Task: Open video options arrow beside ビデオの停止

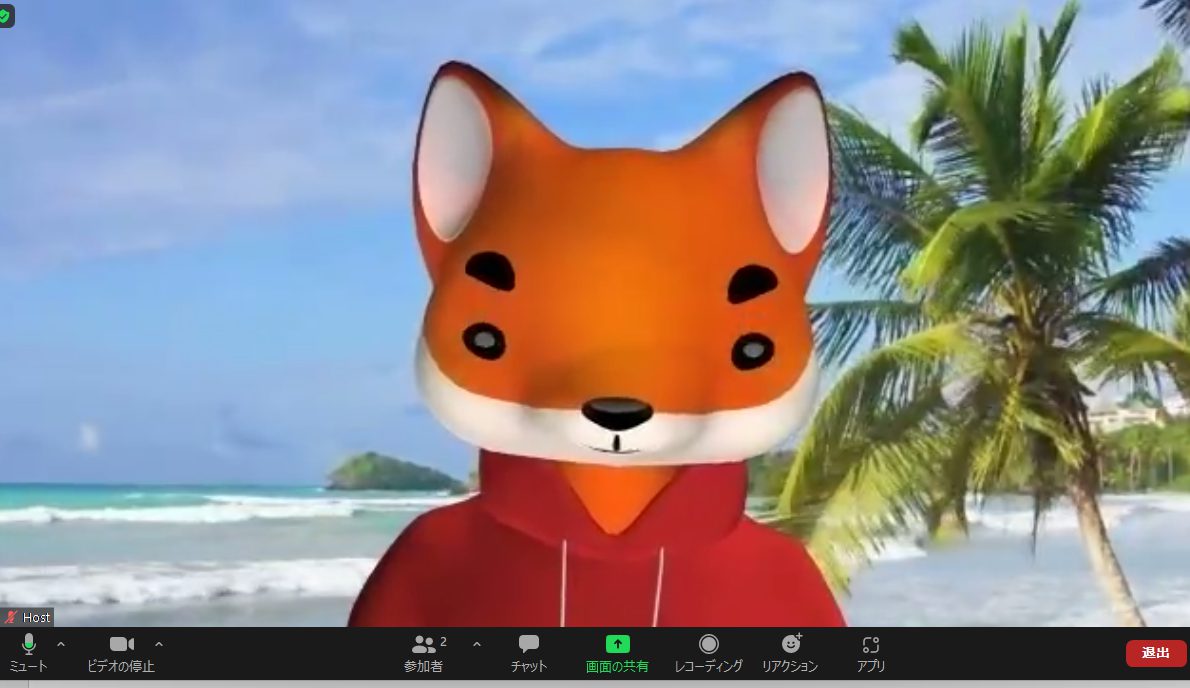Action: (159, 645)
